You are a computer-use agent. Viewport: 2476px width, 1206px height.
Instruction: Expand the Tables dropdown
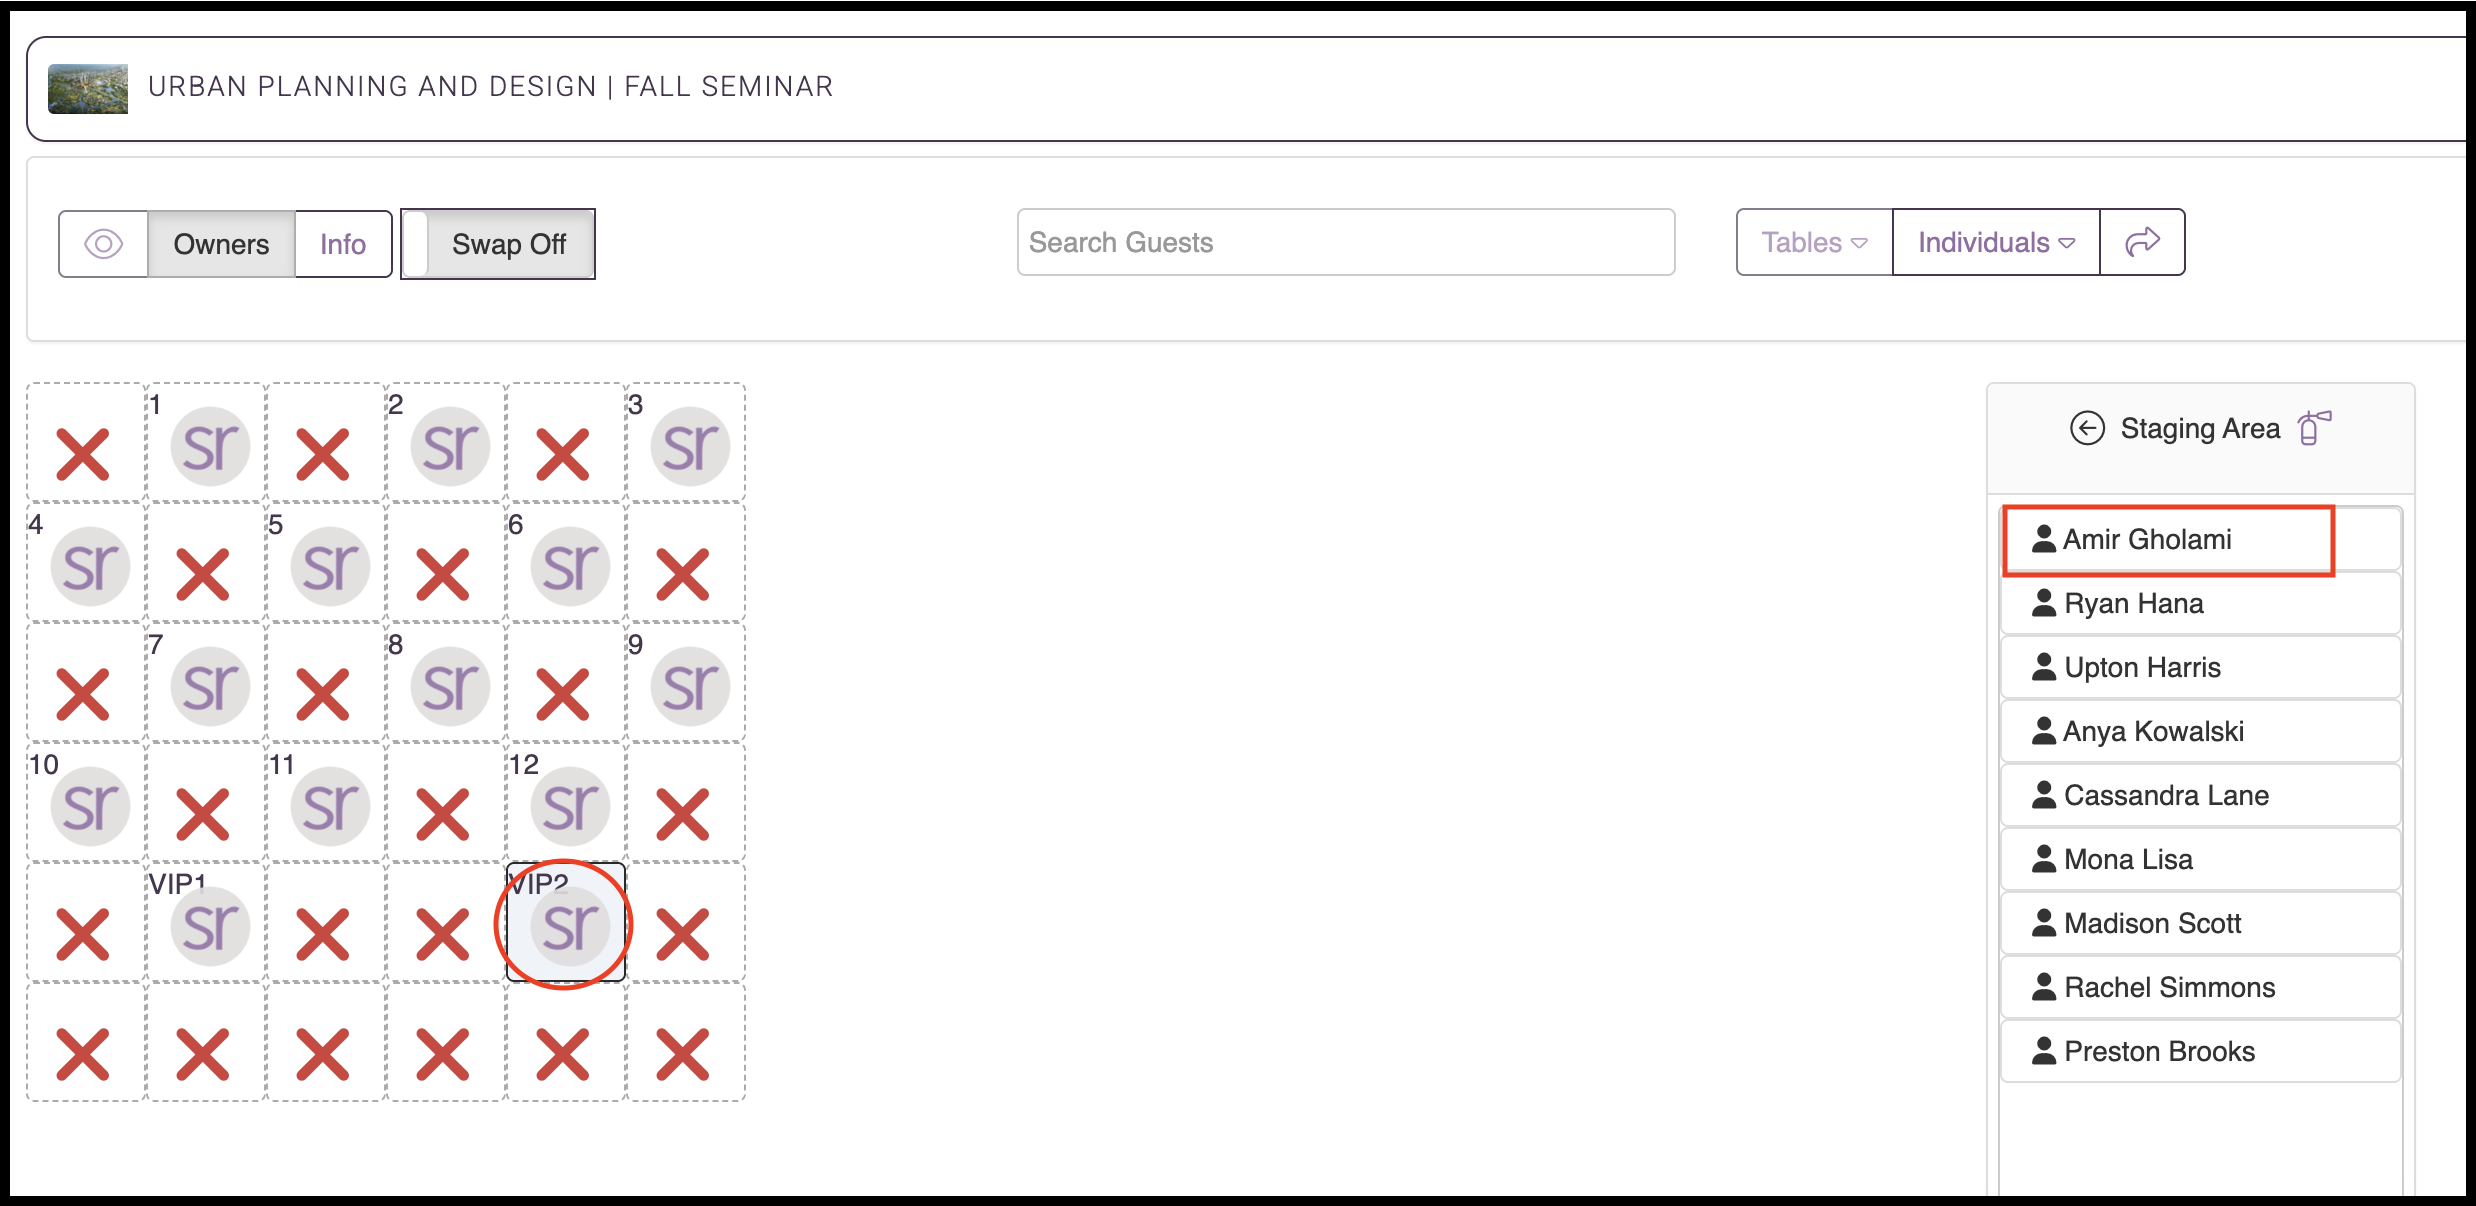(1814, 242)
